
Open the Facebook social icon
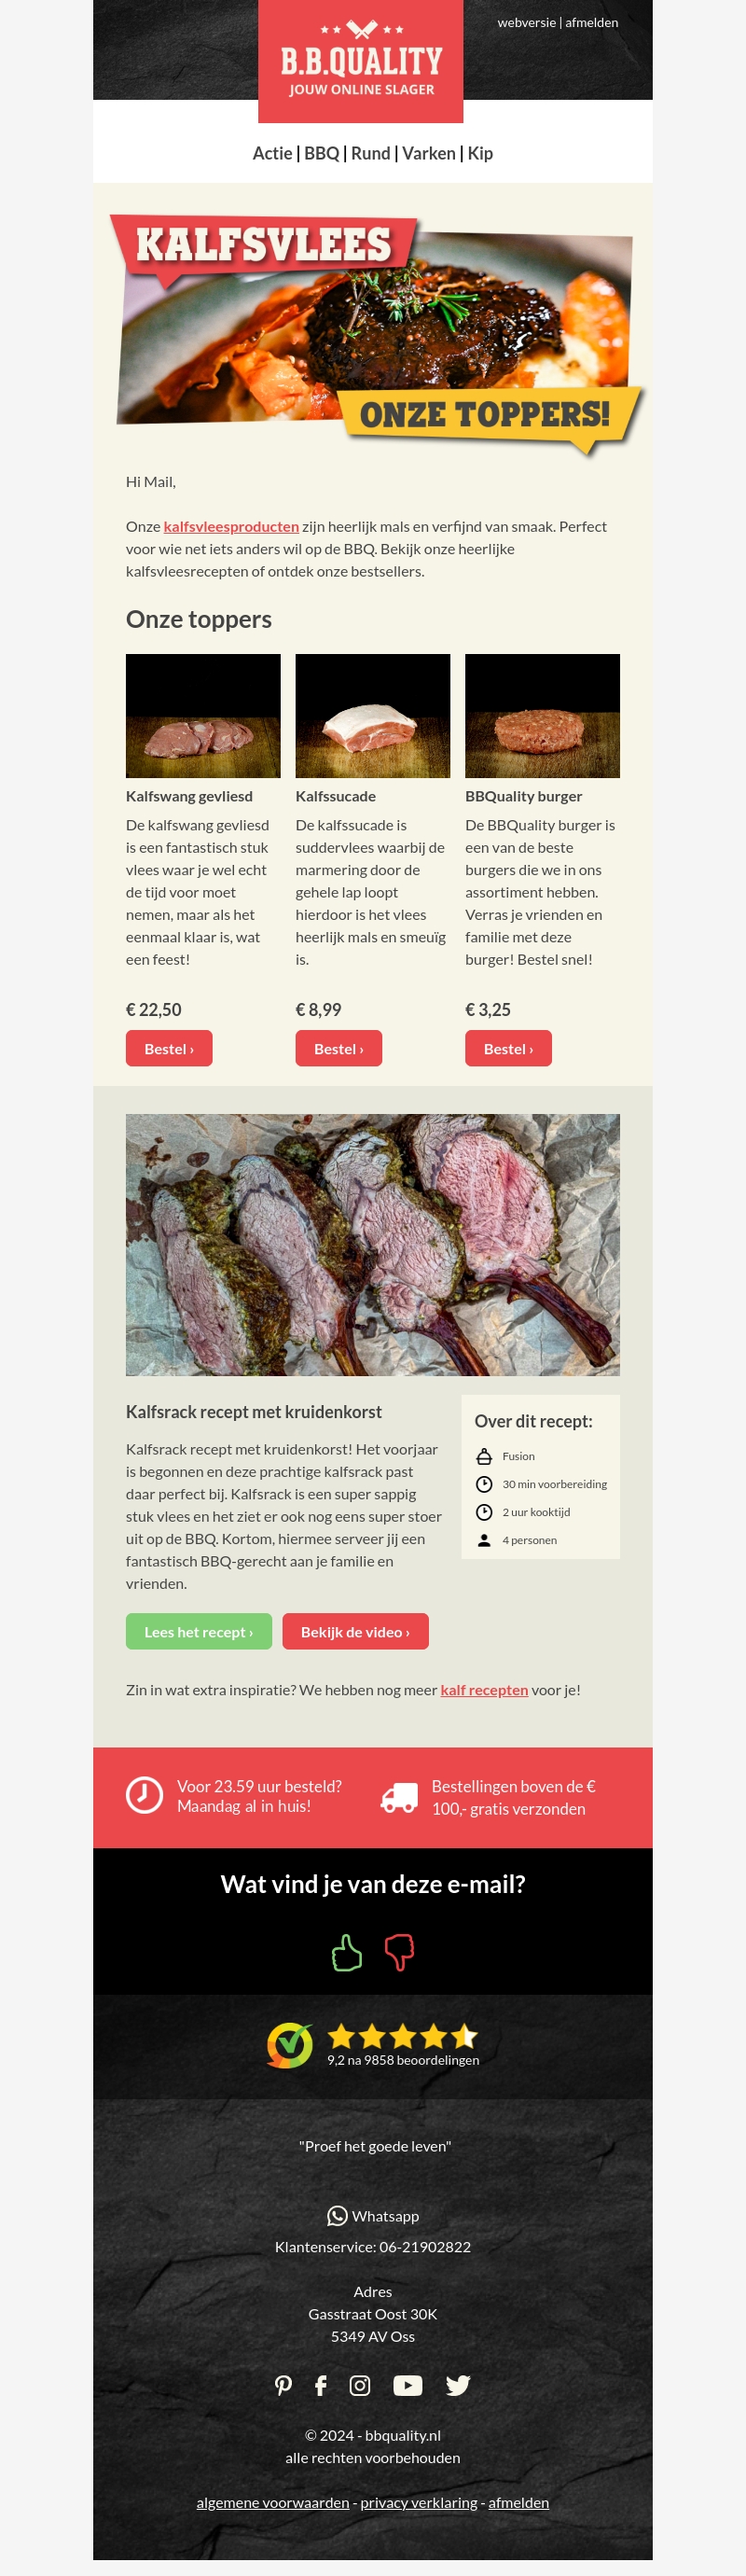[x=321, y=2385]
